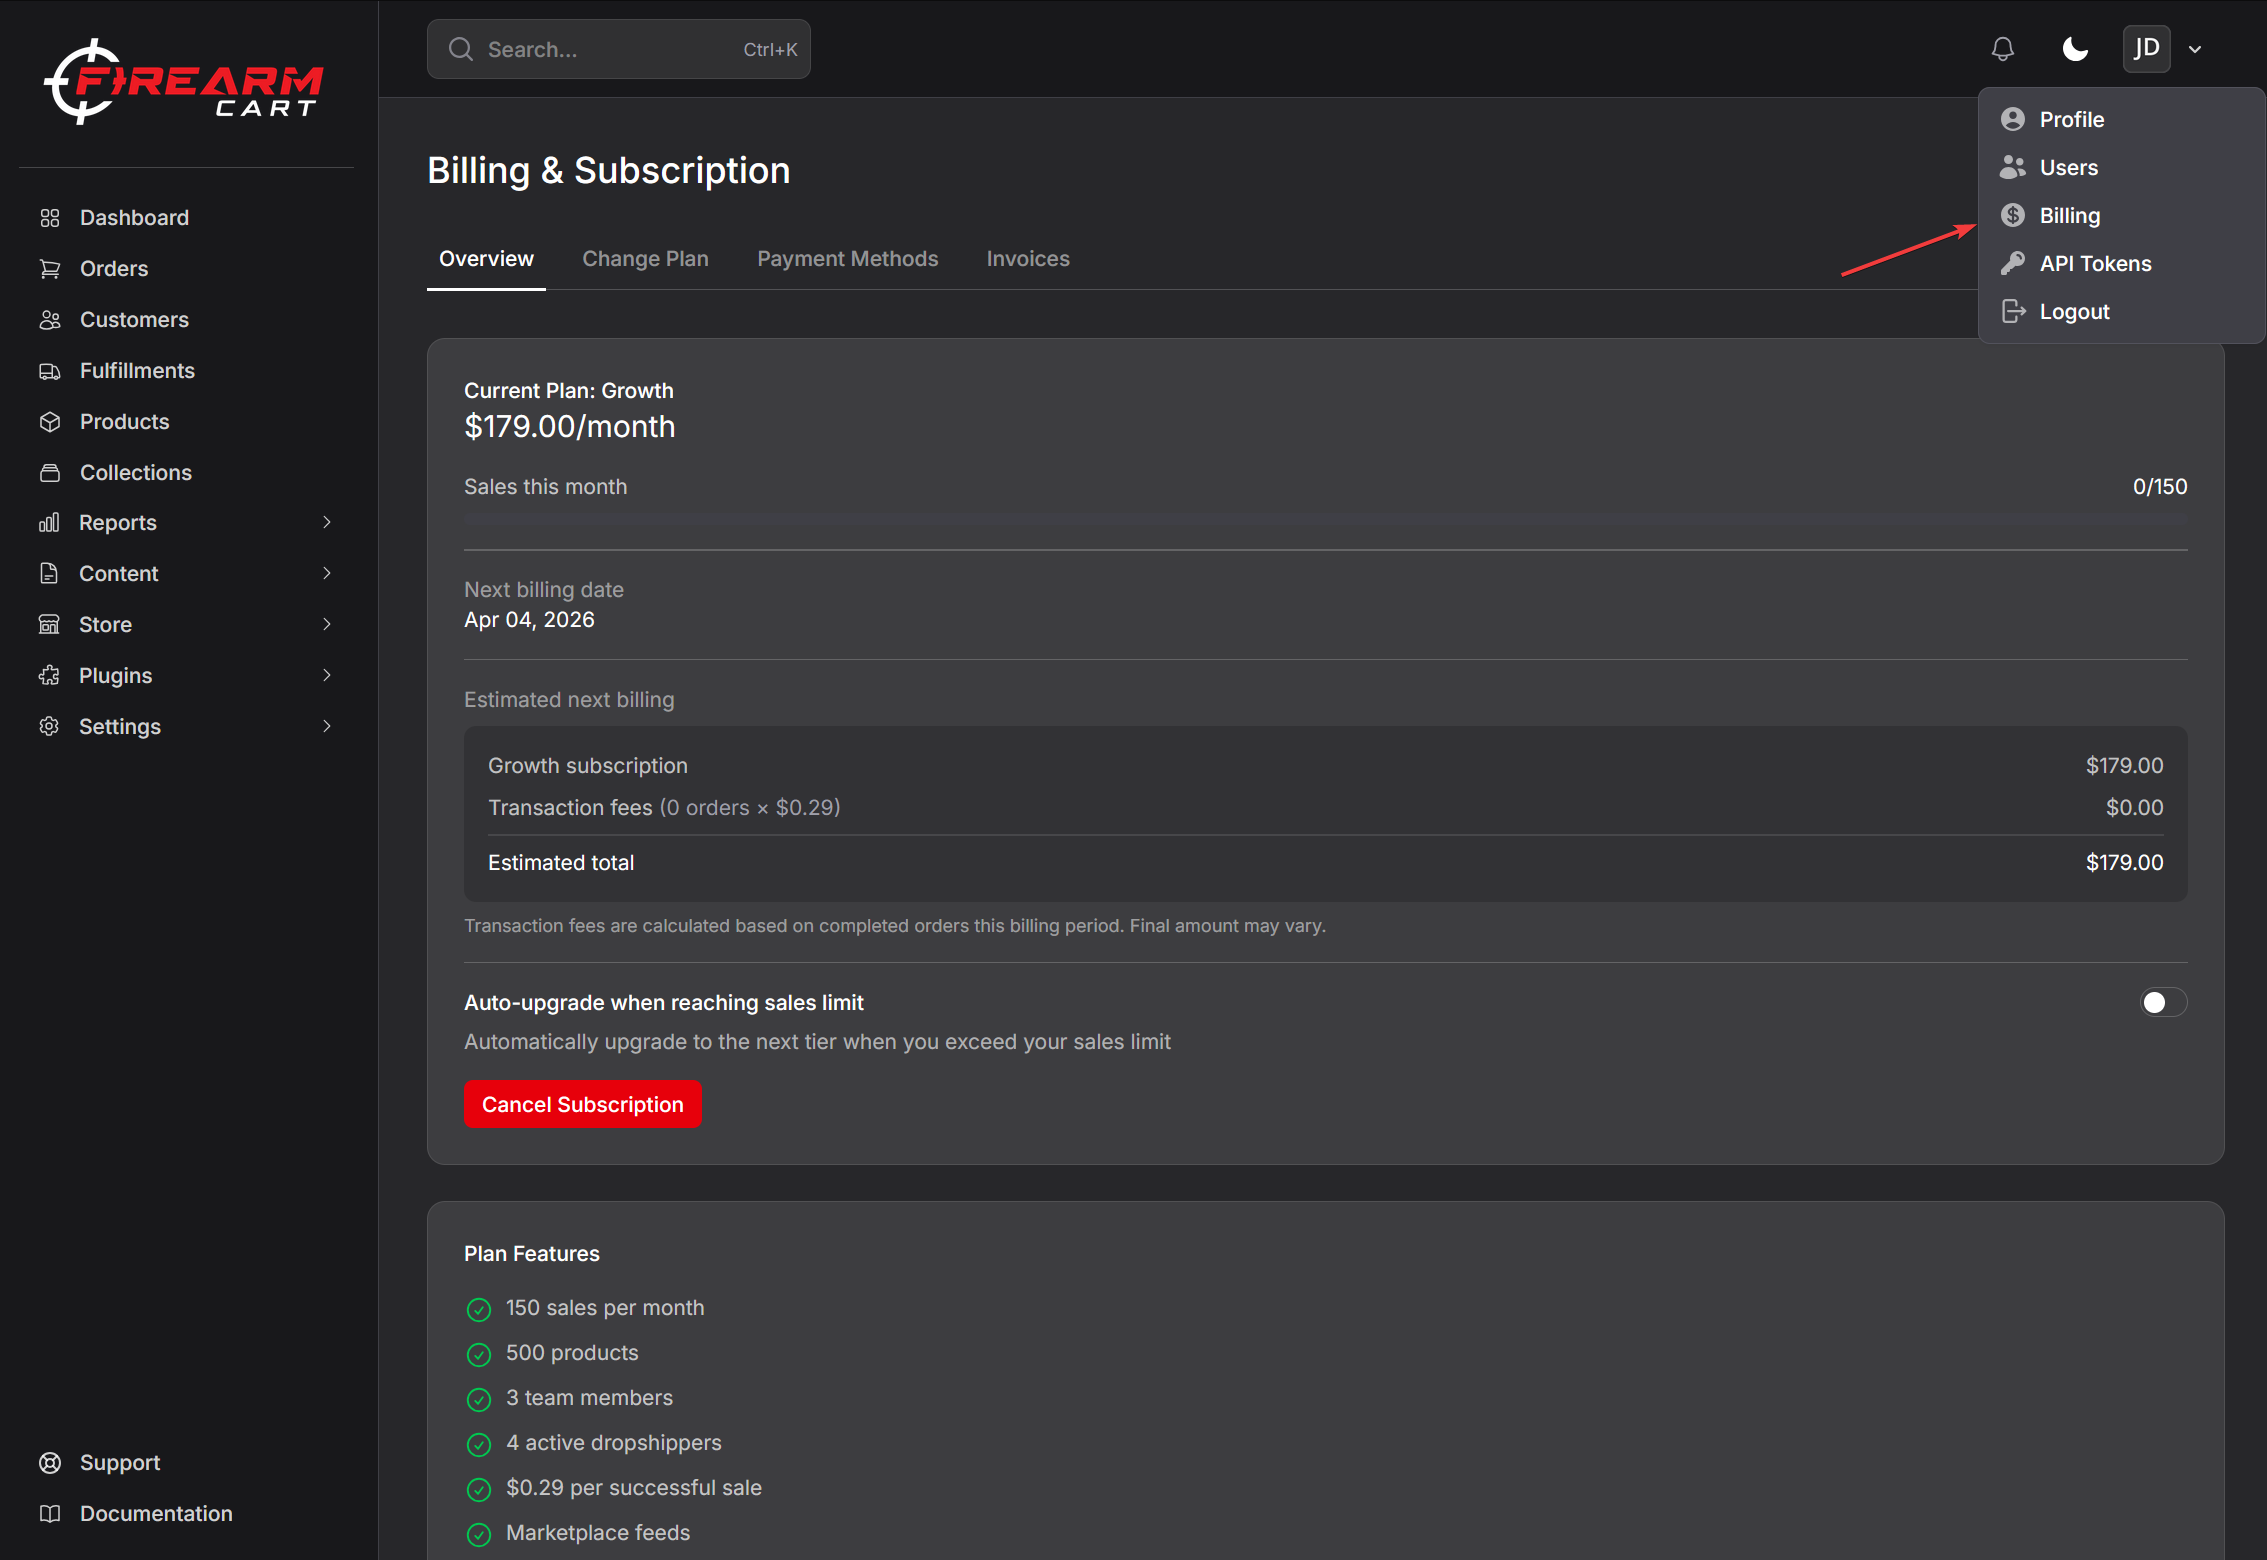Image resolution: width=2267 pixels, height=1560 pixels.
Task: Switch to the Overview tab
Action: 486,259
